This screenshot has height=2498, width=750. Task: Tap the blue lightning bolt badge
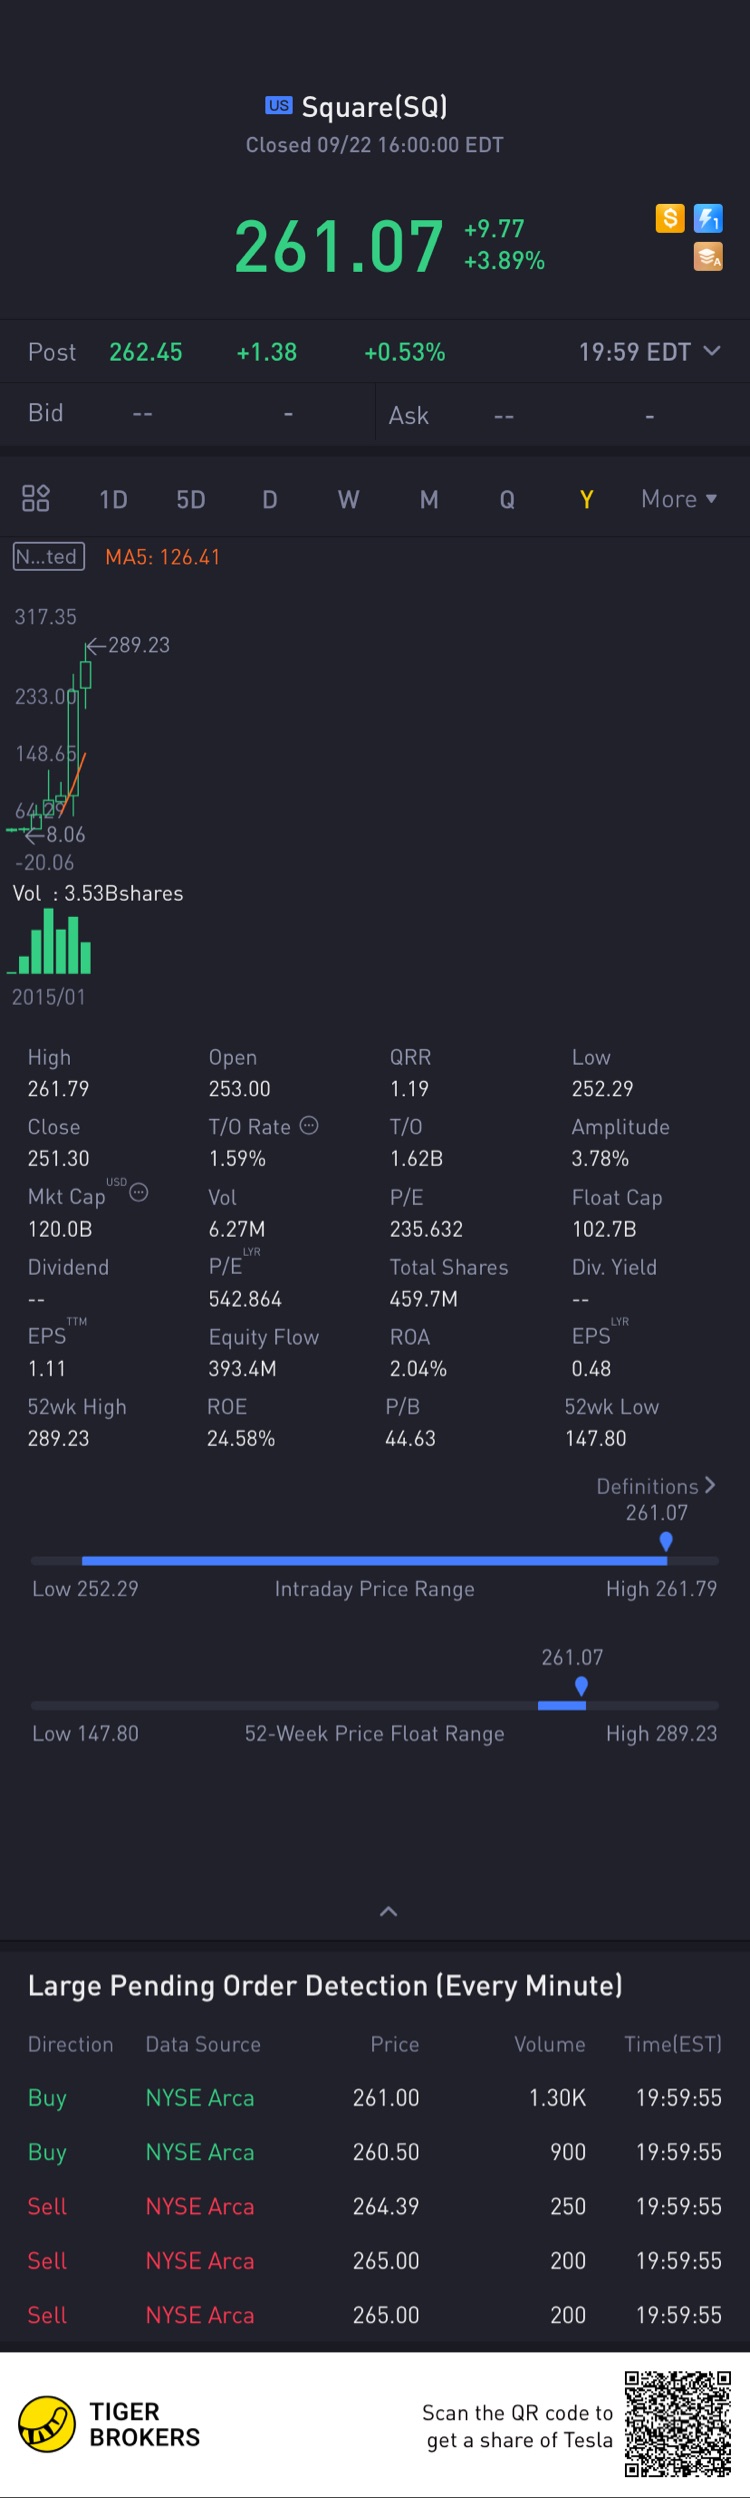[x=709, y=218]
